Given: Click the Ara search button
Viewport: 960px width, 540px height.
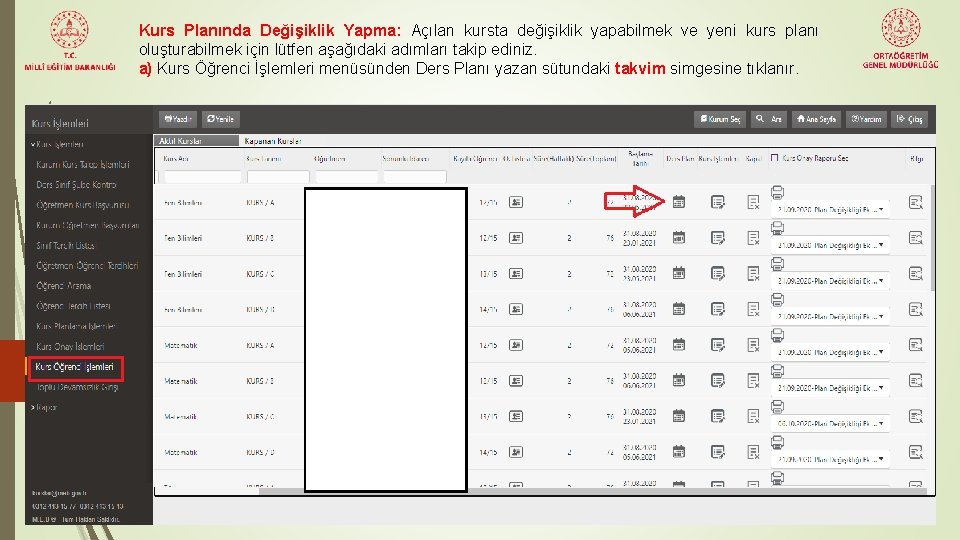Looking at the screenshot, I should point(769,119).
